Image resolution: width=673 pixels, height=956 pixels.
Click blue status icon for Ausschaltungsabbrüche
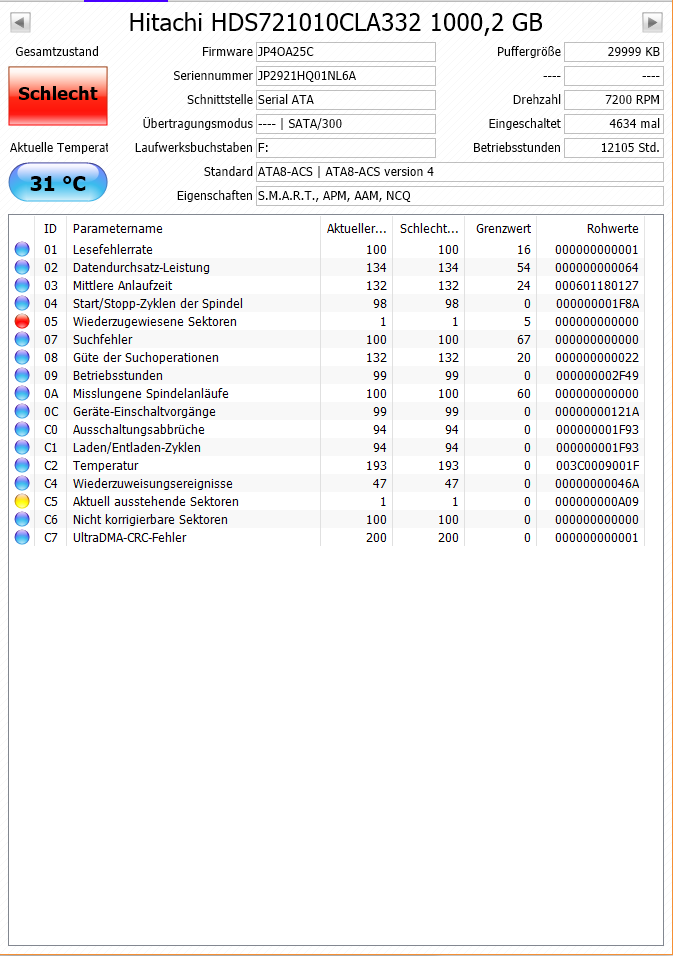point(22,429)
